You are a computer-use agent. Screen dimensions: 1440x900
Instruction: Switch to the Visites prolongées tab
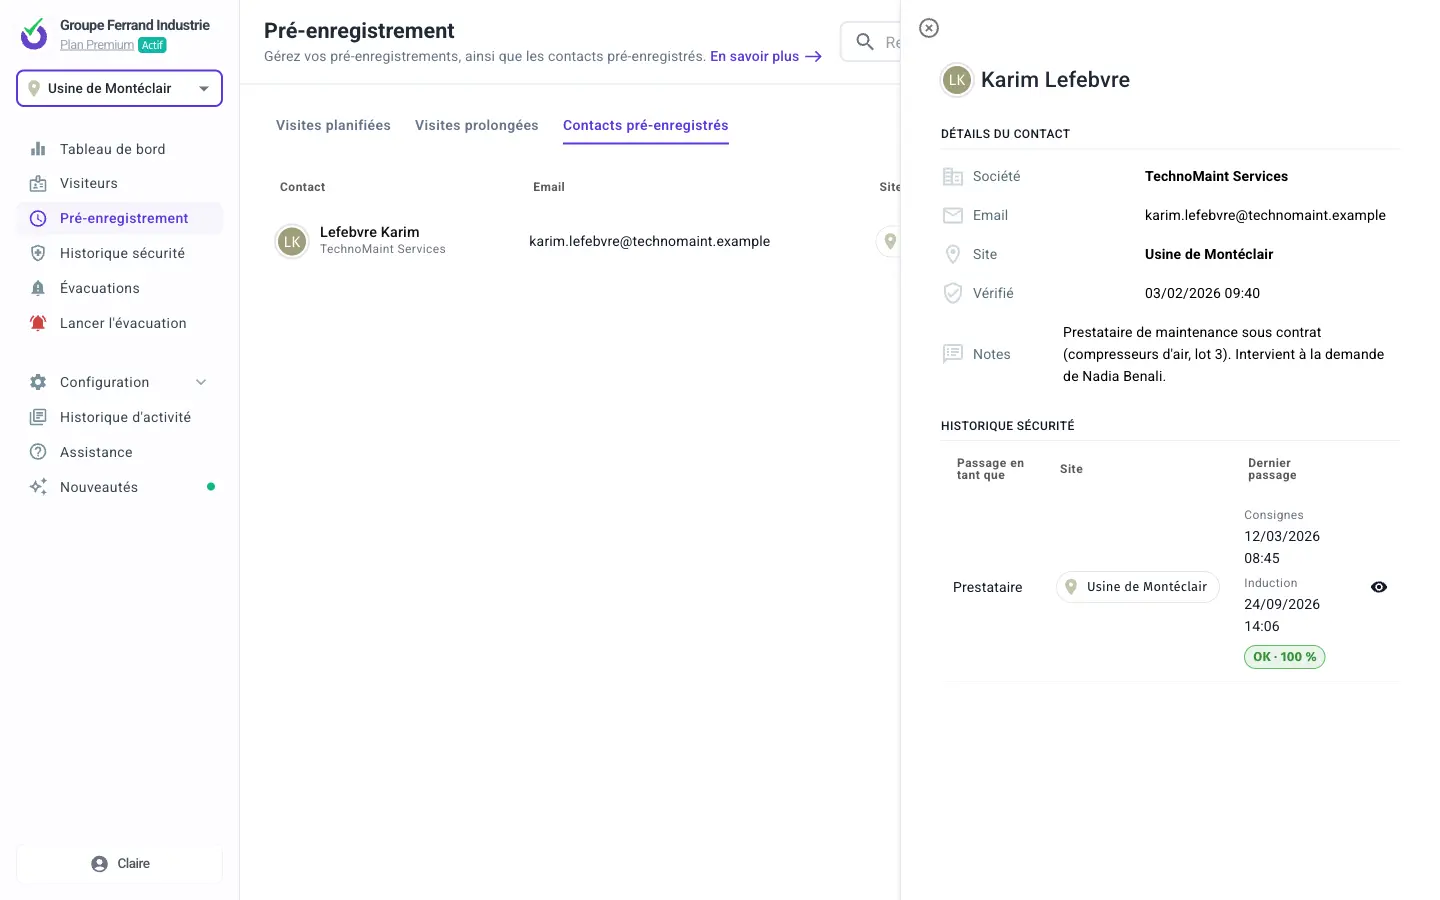(477, 126)
